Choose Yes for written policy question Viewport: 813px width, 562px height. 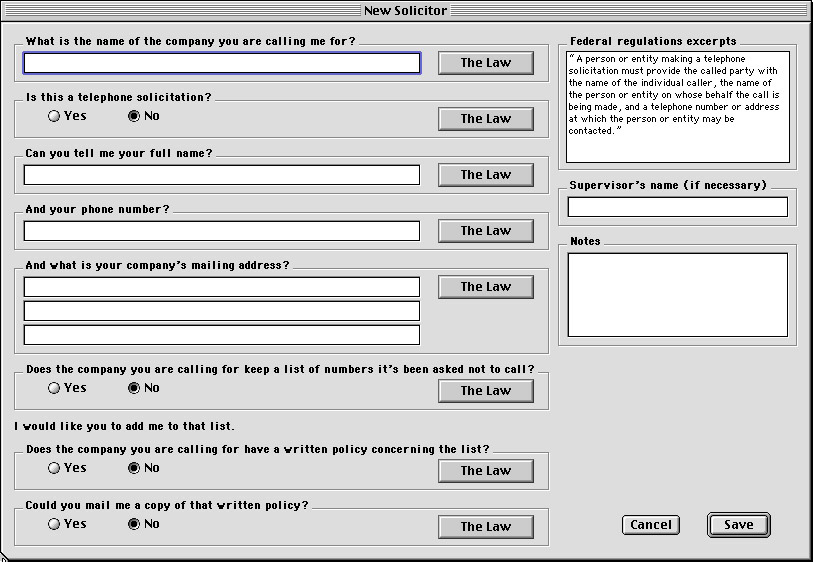pos(54,468)
